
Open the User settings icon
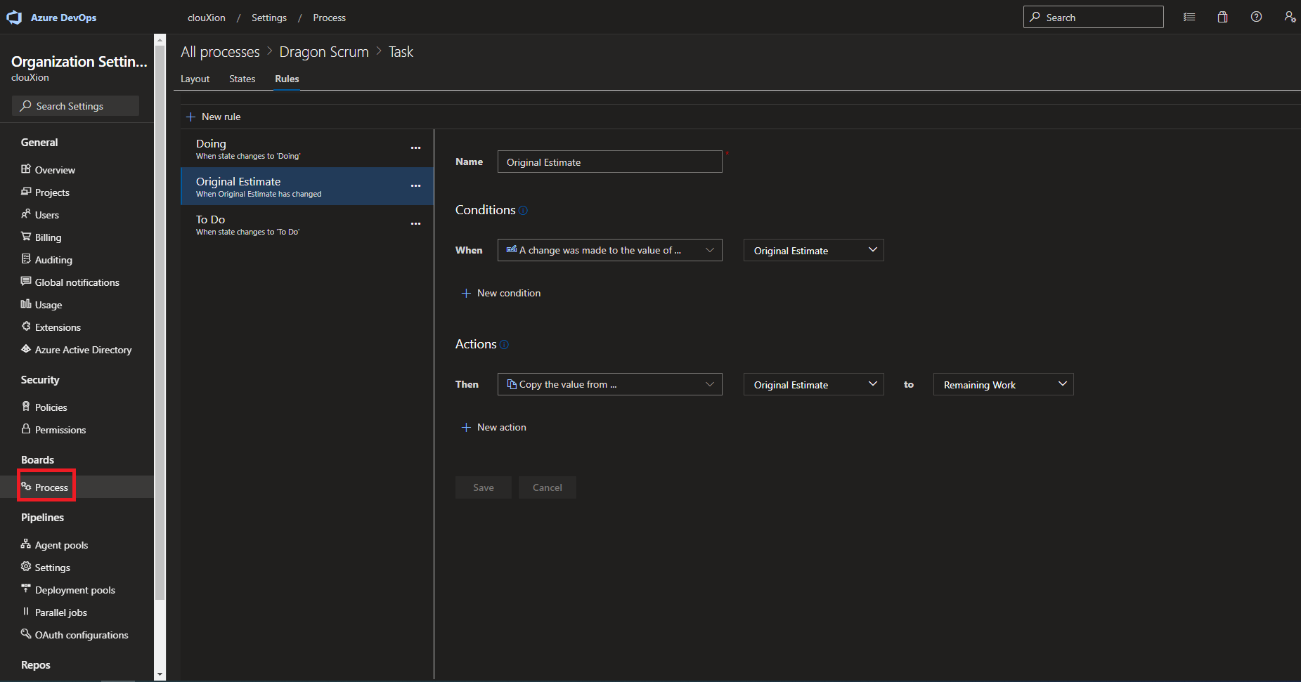pos(1289,17)
